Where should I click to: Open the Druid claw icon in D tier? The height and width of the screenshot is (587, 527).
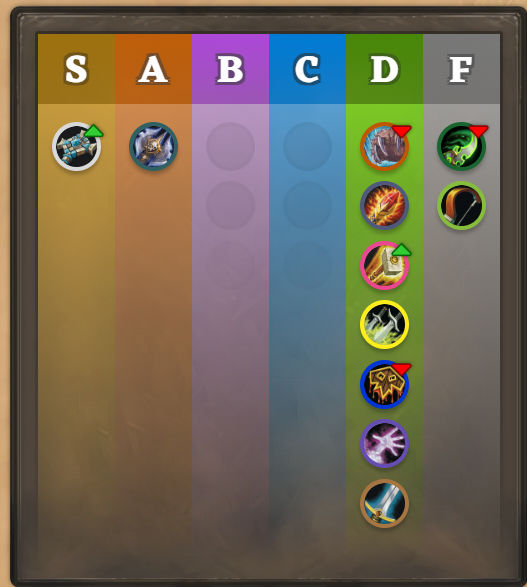click(384, 146)
